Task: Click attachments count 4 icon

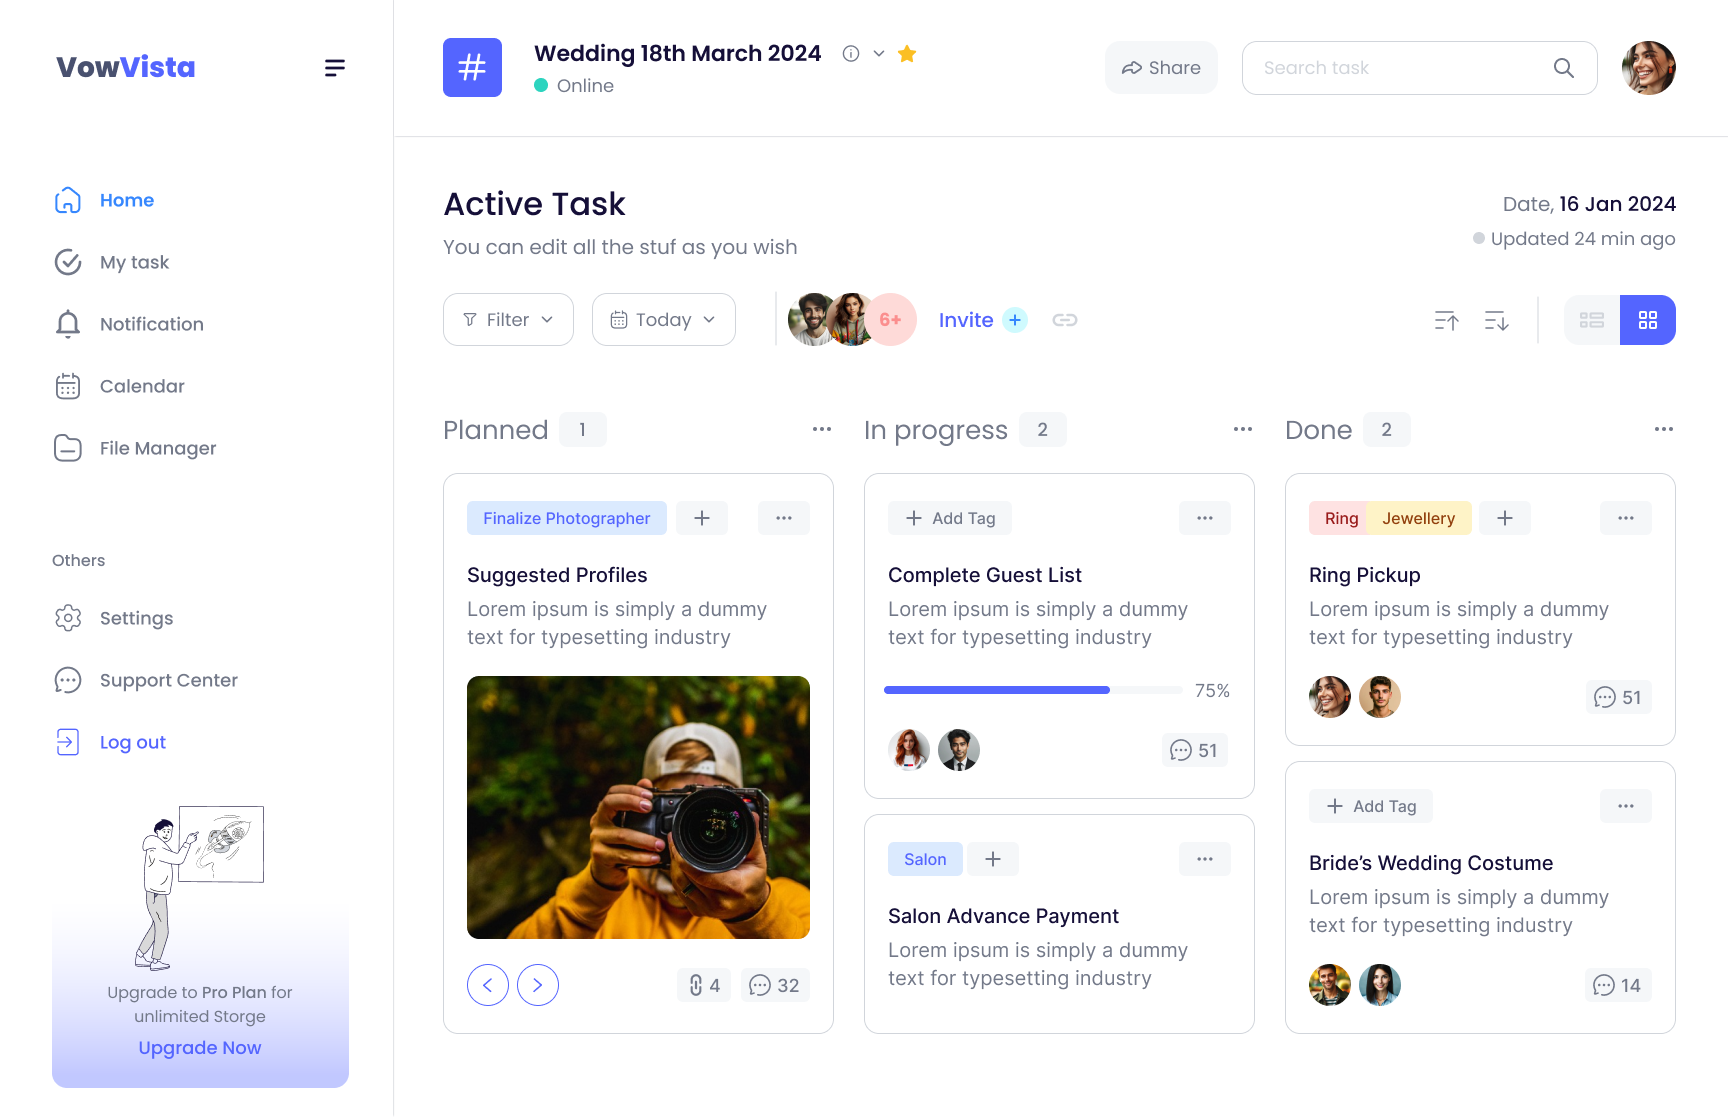Action: click(704, 985)
